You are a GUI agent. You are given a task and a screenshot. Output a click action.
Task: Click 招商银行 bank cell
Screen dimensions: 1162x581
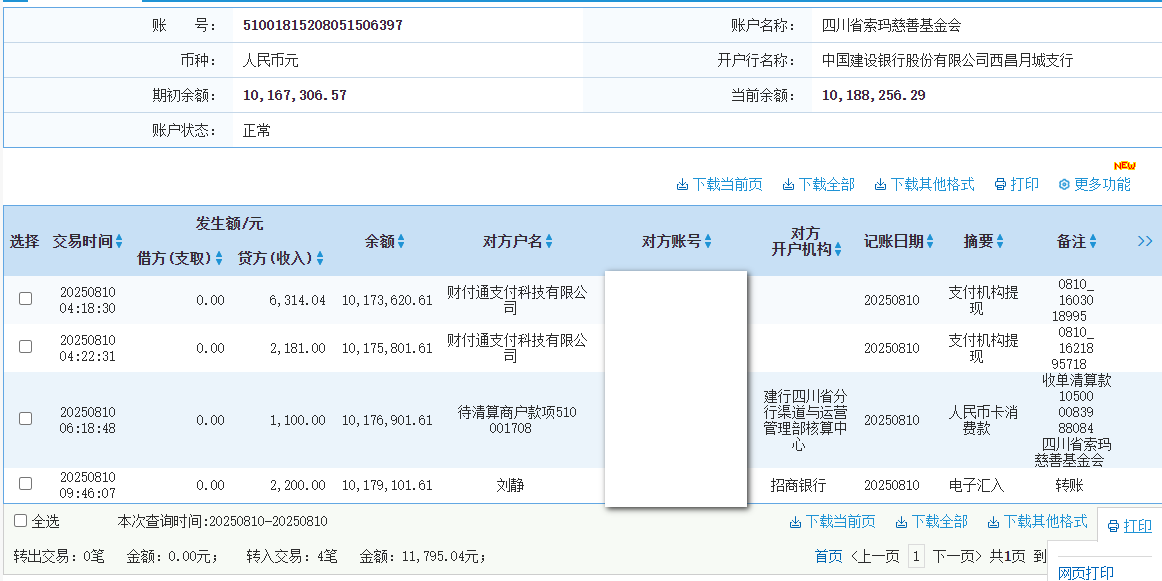tap(797, 485)
